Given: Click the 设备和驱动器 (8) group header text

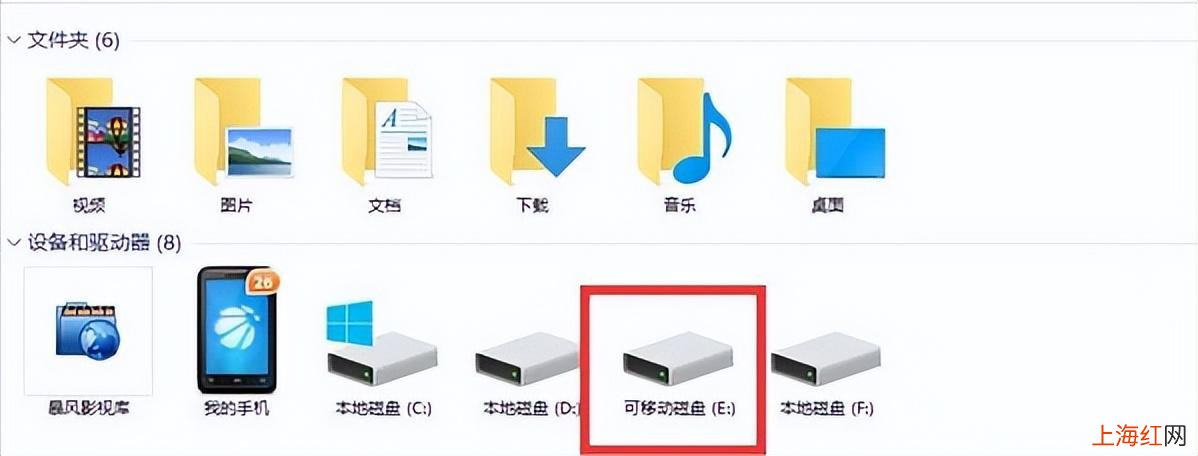Looking at the screenshot, I should click(104, 243).
